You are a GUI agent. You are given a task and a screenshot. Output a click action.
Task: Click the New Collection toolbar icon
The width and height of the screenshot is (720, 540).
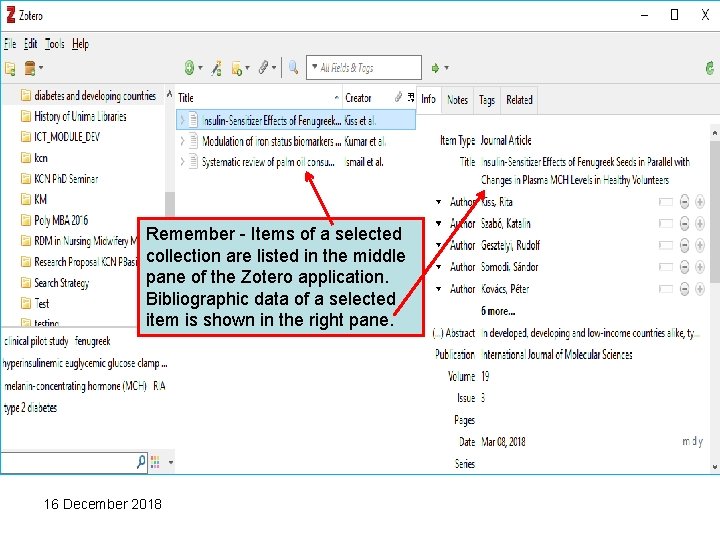click(x=10, y=68)
